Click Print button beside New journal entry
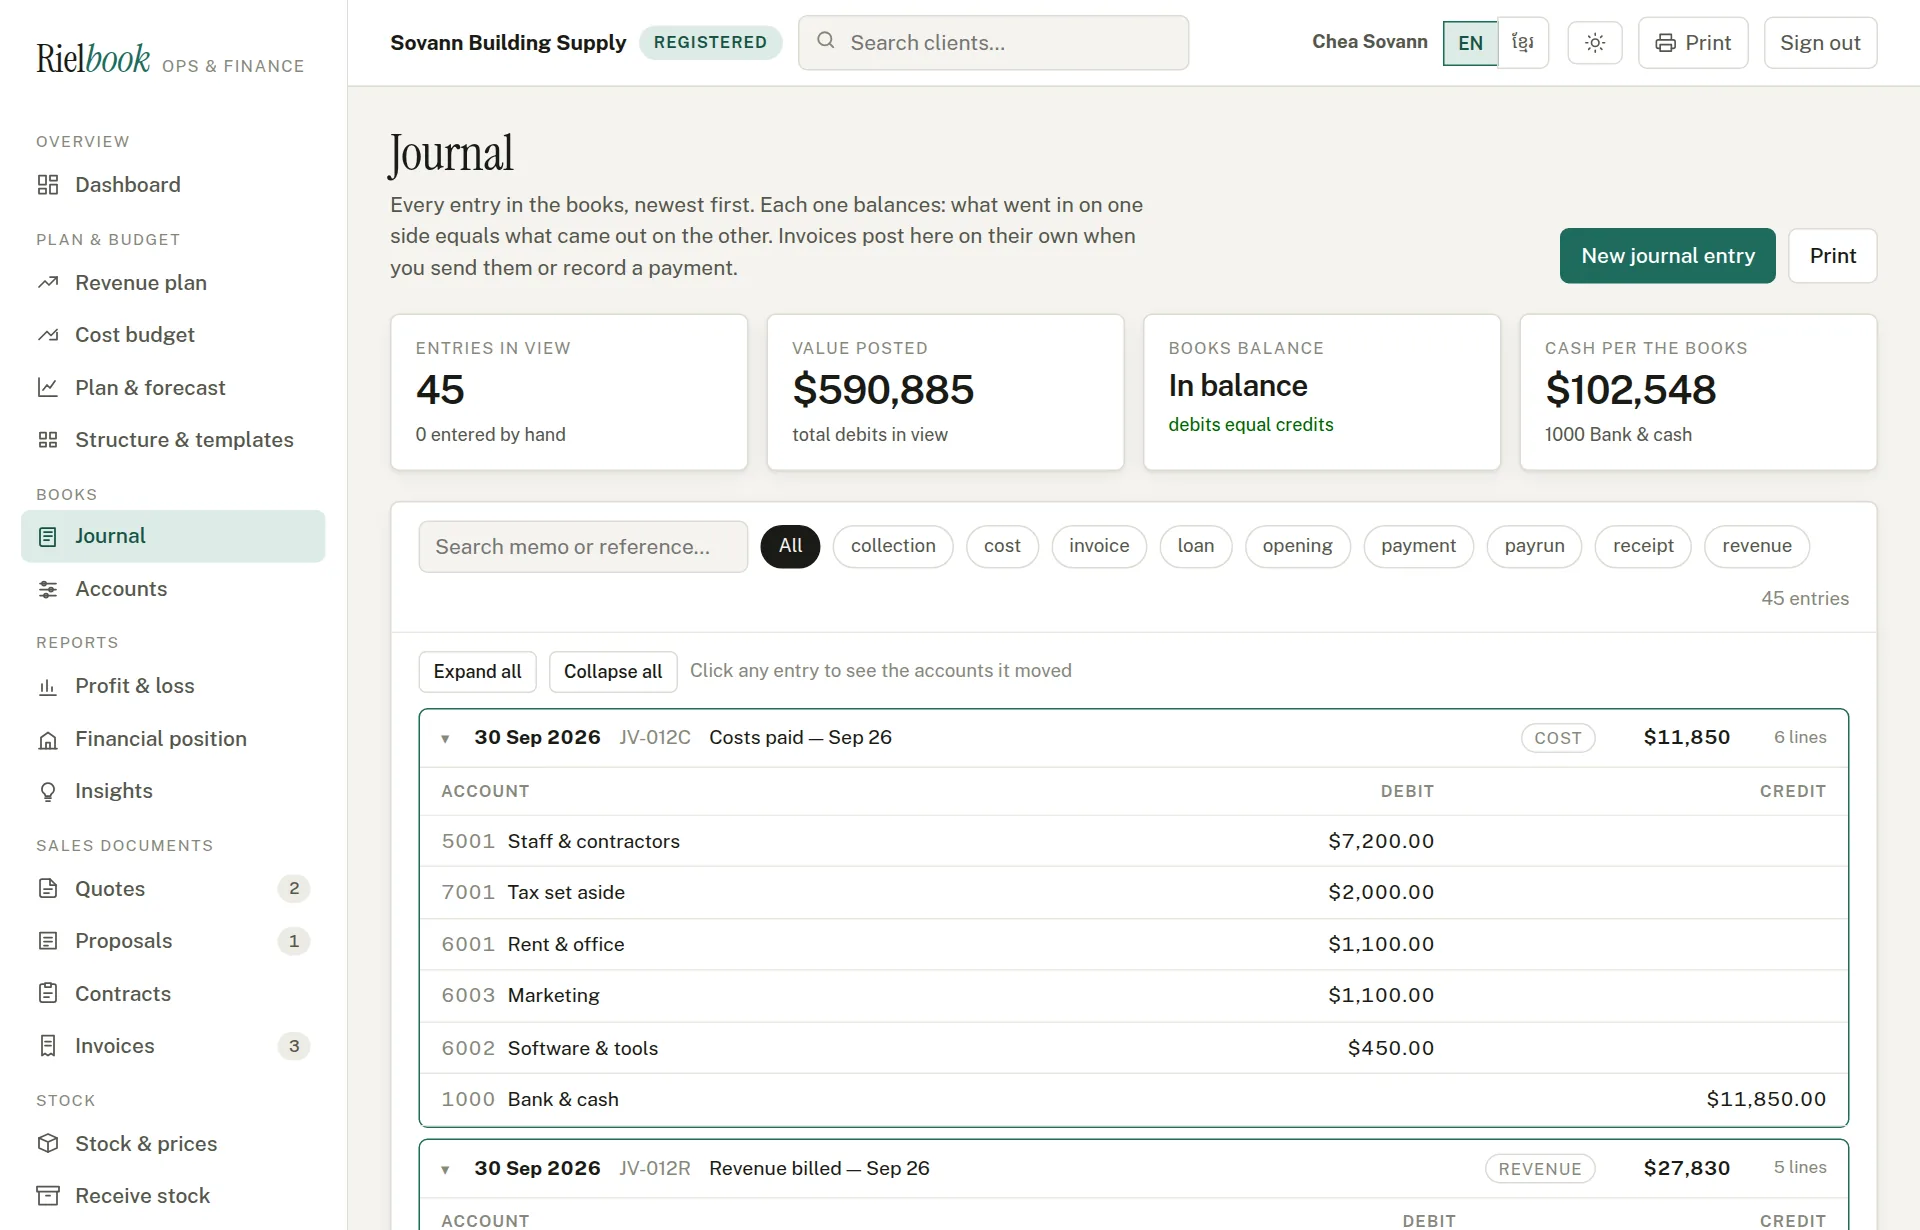The width and height of the screenshot is (1920, 1230). pos(1832,256)
